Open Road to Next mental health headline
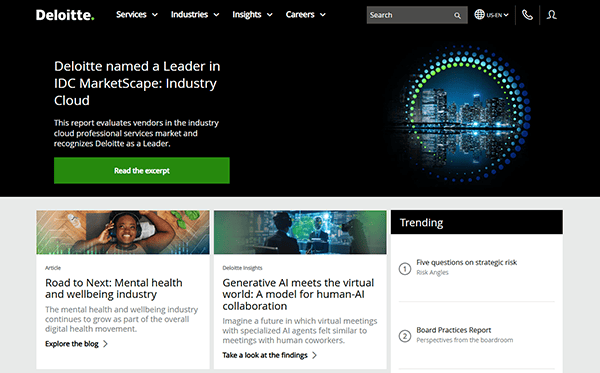Image resolution: width=600 pixels, height=373 pixels. [x=114, y=288]
